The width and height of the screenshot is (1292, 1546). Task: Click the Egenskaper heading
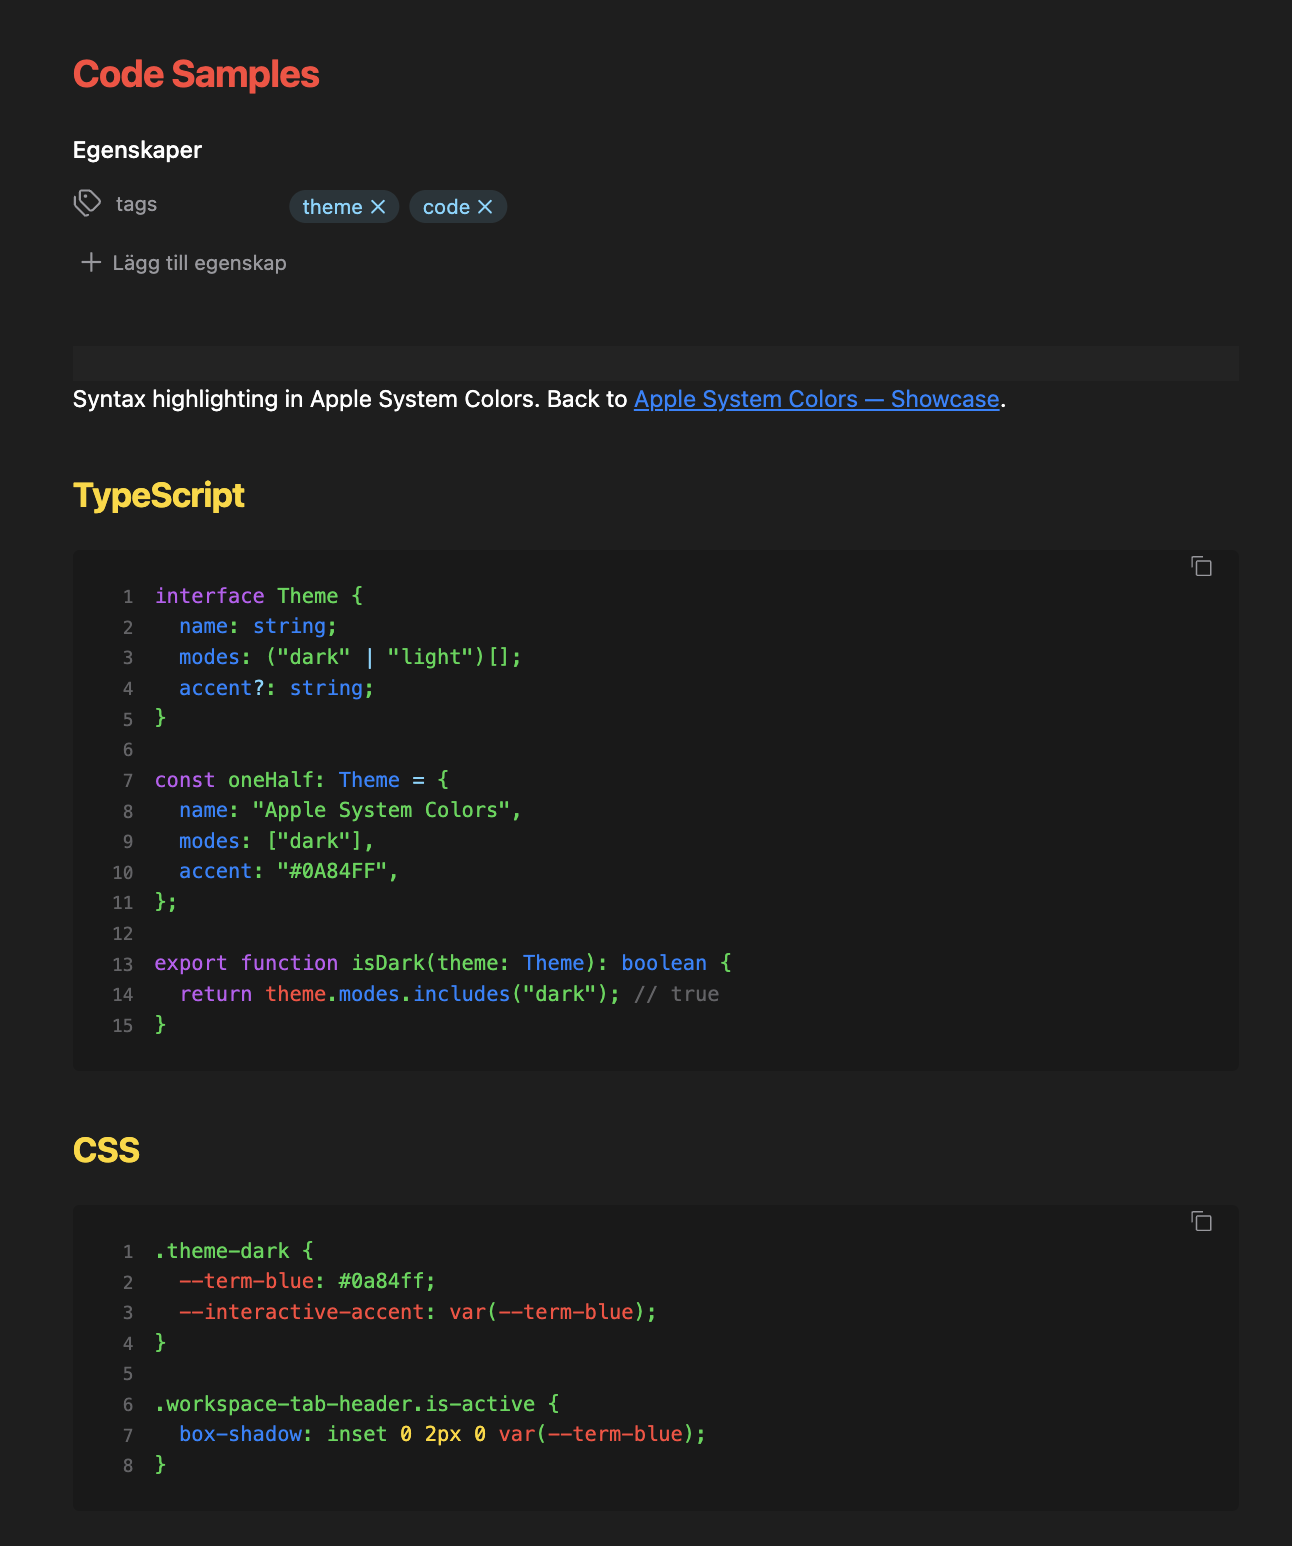coord(137,150)
